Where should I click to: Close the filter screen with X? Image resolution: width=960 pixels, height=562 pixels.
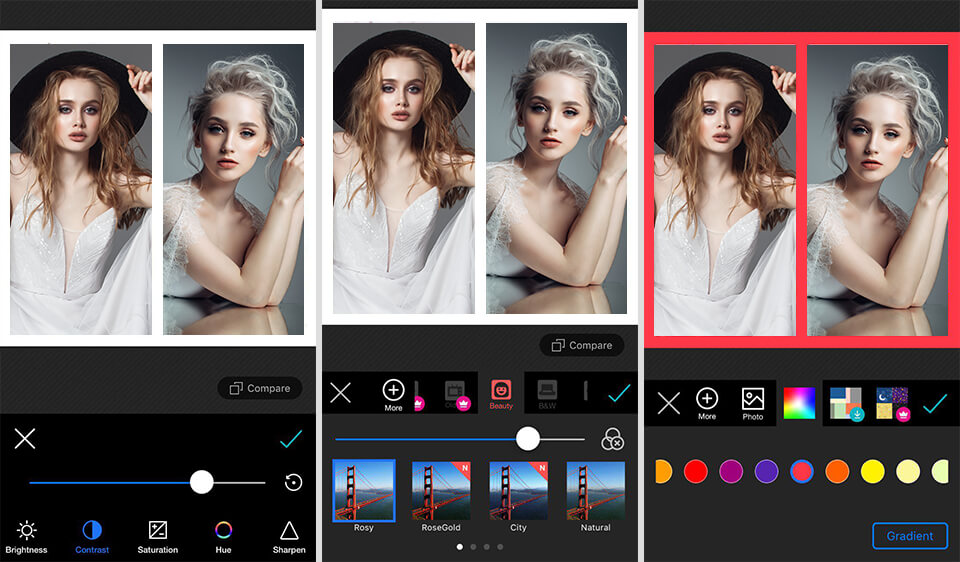(x=340, y=392)
